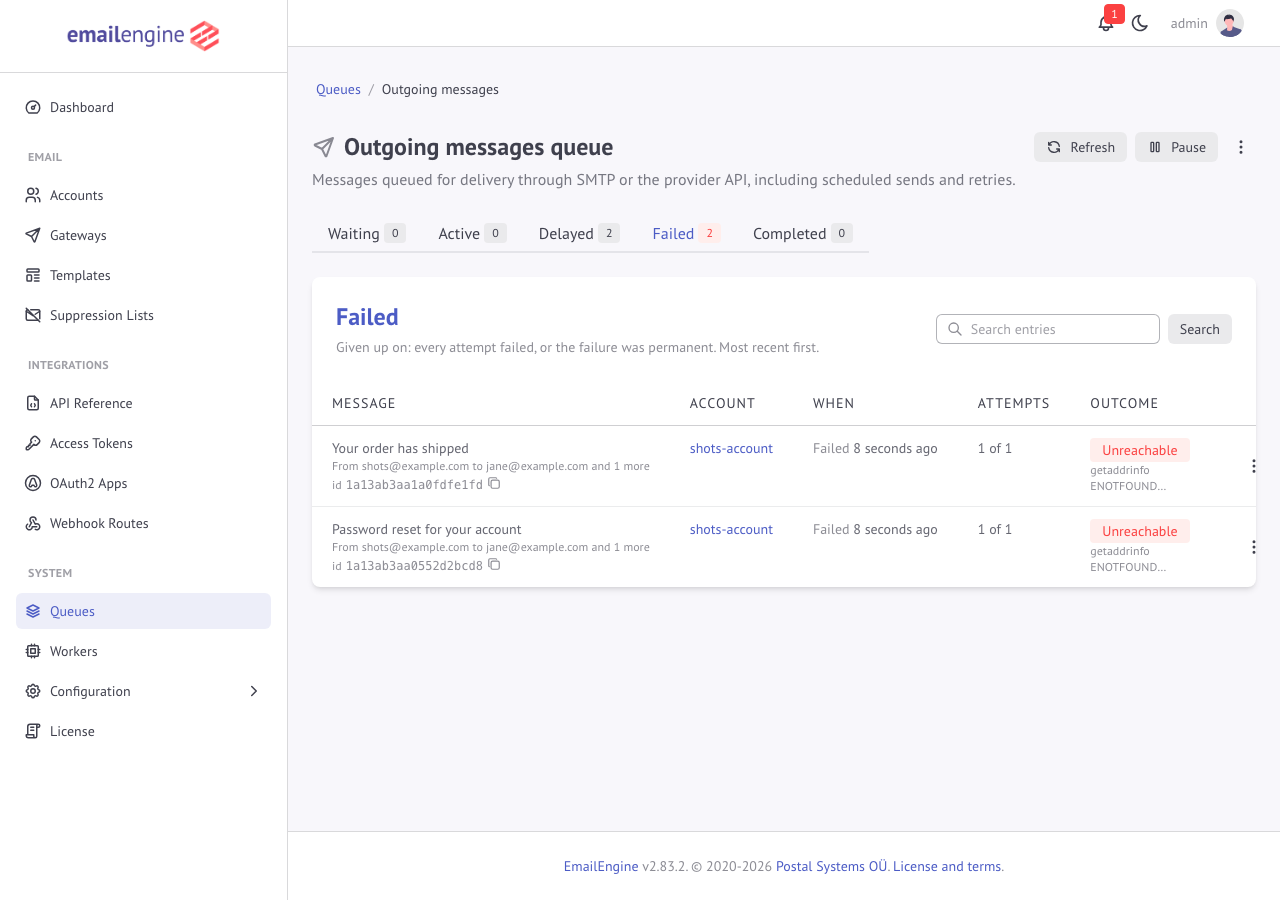
Task: Switch to the Waiting tab
Action: 366,233
